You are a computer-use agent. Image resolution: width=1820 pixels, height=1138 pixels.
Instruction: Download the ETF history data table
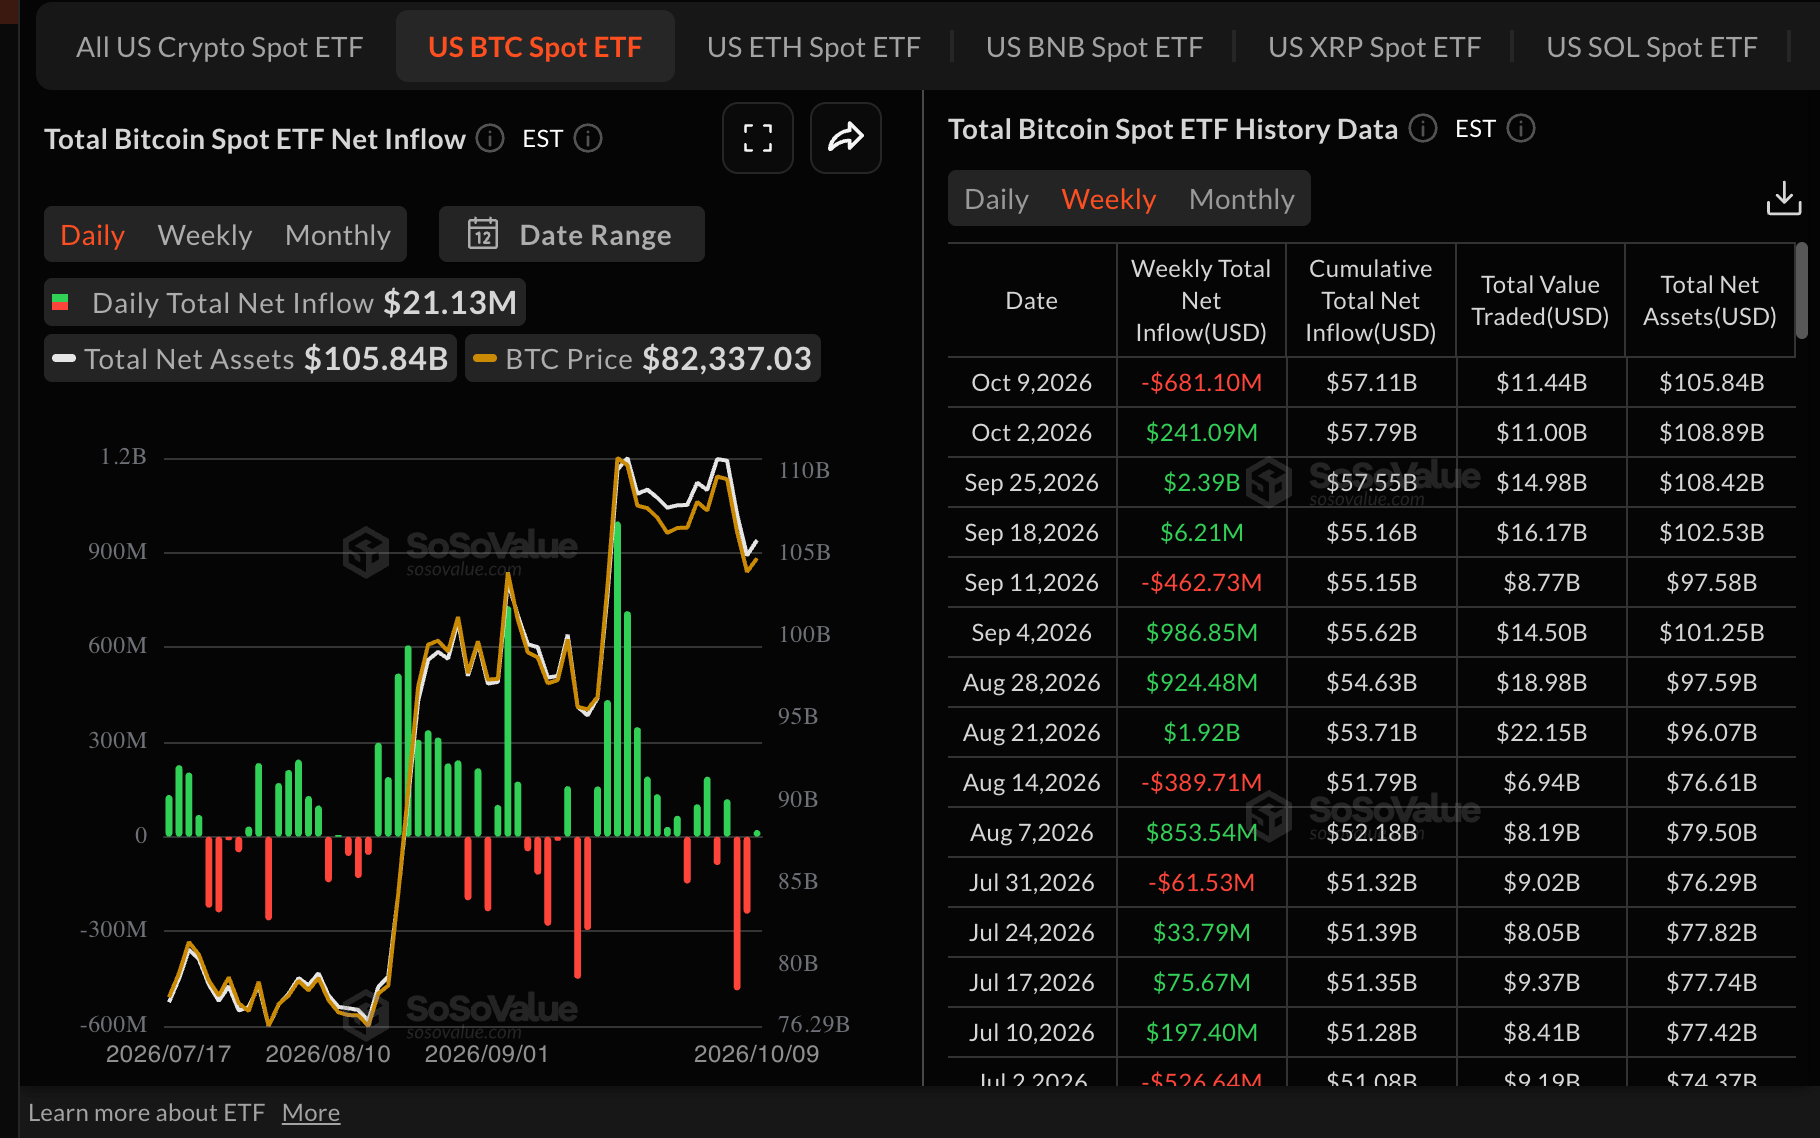[x=1784, y=198]
